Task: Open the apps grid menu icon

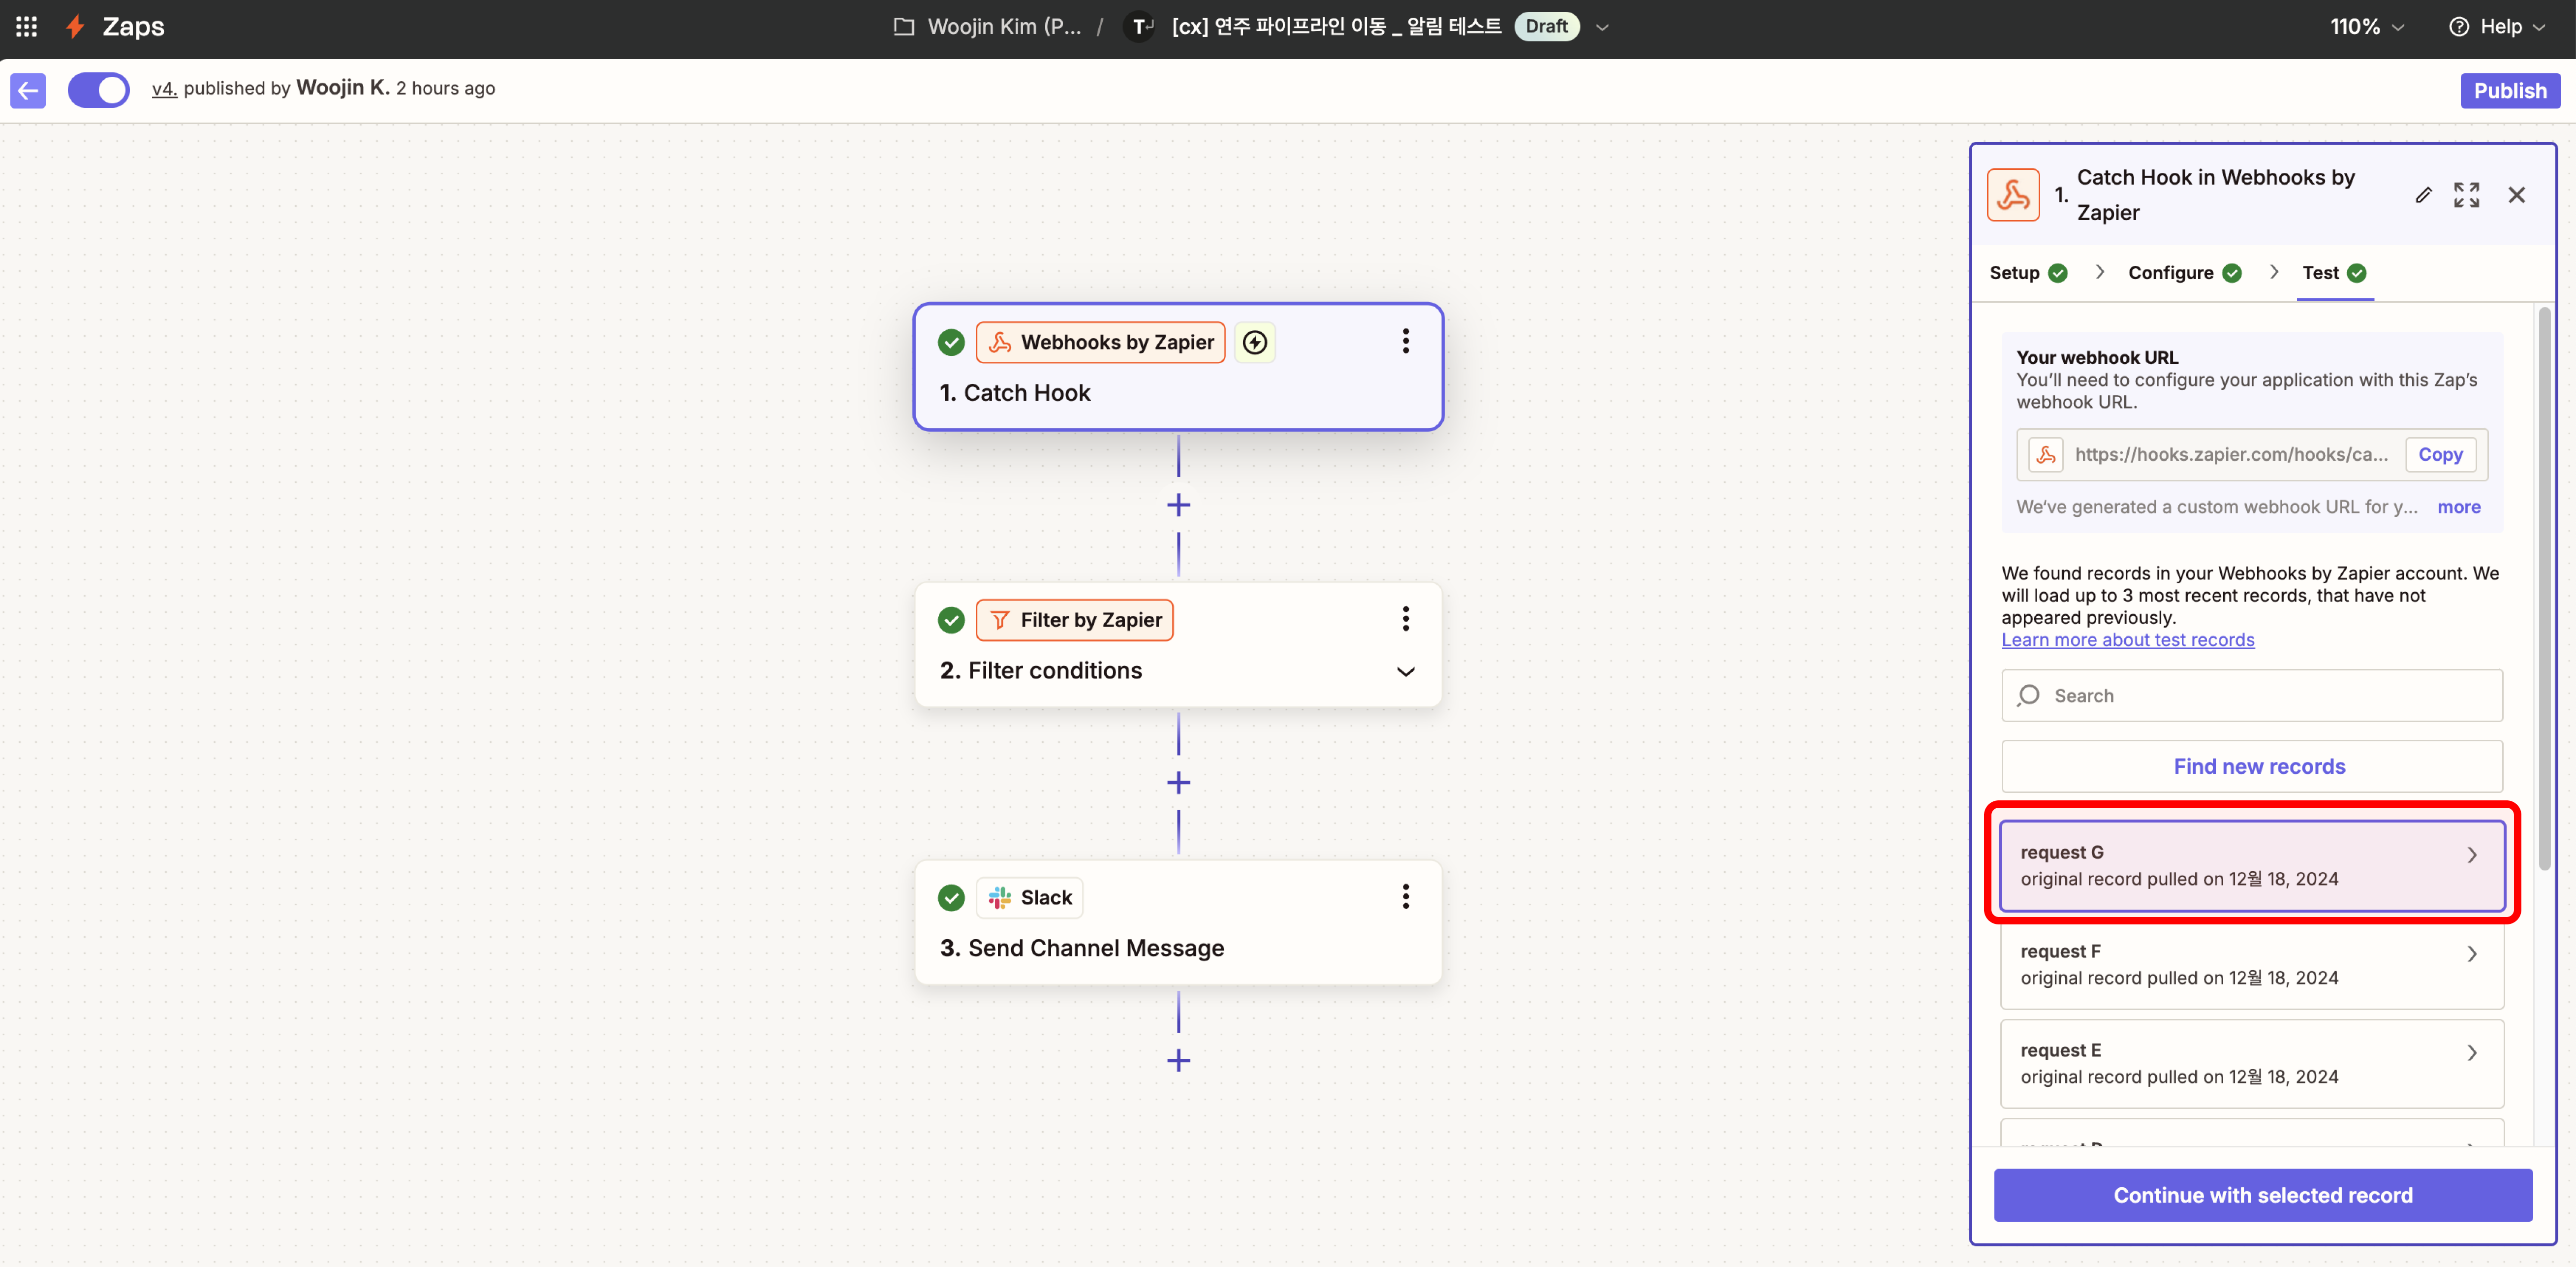Action: pos(27,27)
